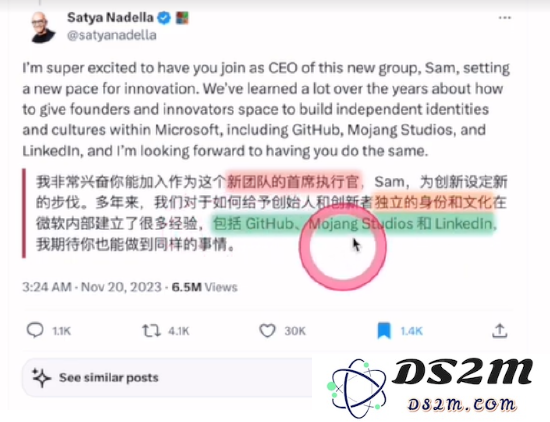
Task: Click the orange highlighted Chinese phrase
Action: [x=432, y=202]
